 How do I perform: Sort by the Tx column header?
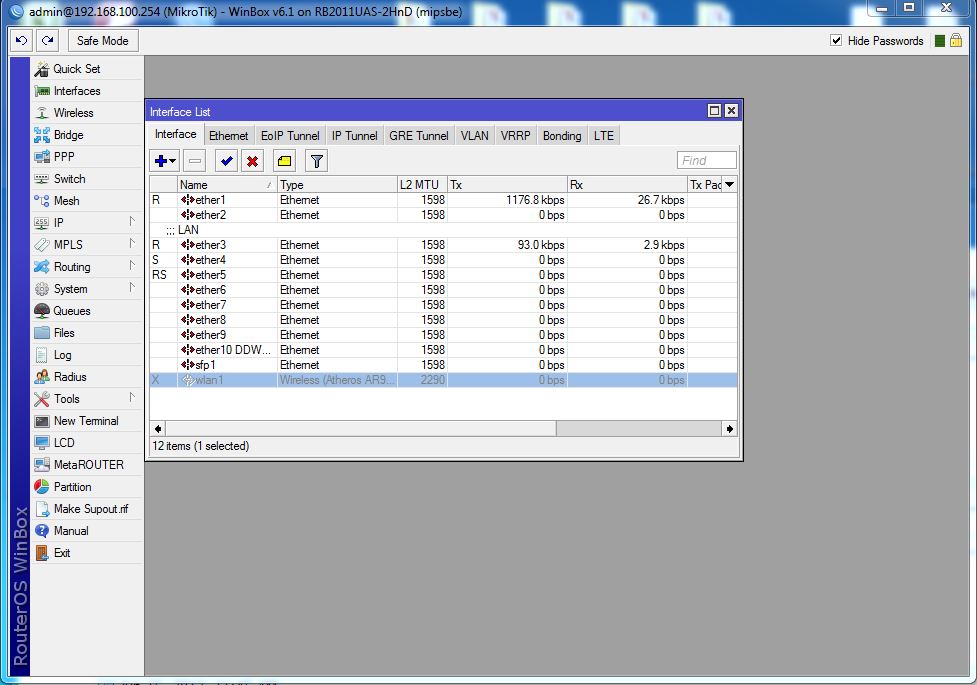coord(507,184)
